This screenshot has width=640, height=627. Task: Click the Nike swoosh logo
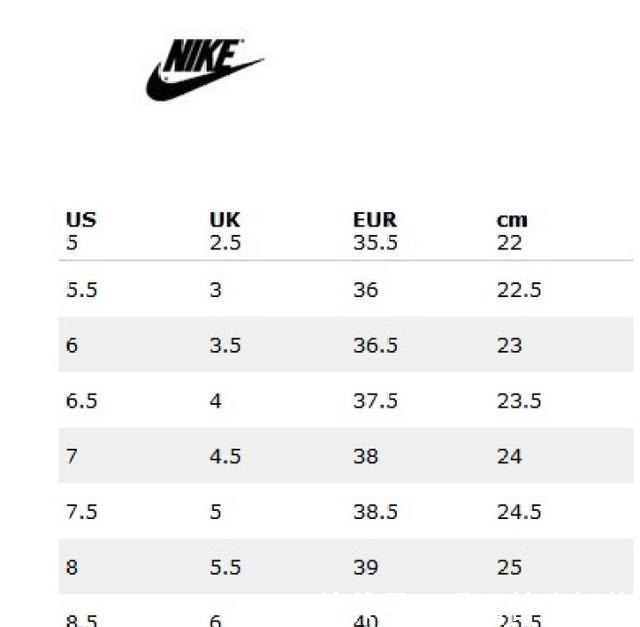pos(204,69)
